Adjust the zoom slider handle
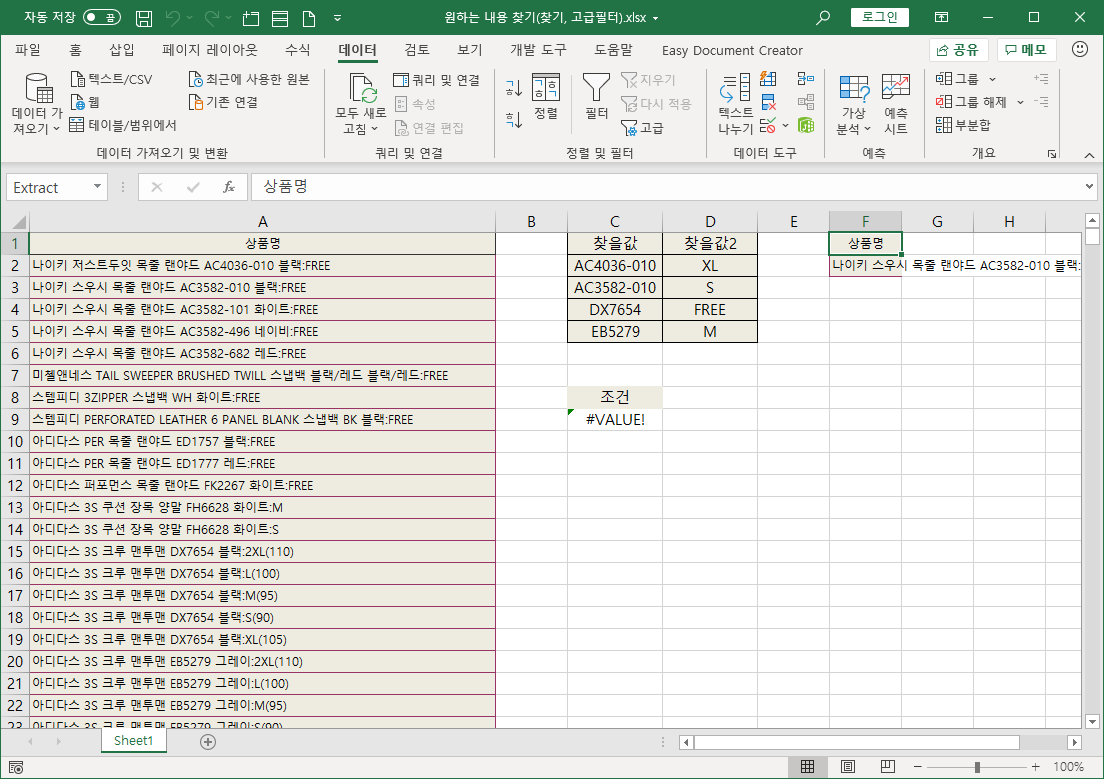This screenshot has width=1104, height=779. [x=977, y=766]
